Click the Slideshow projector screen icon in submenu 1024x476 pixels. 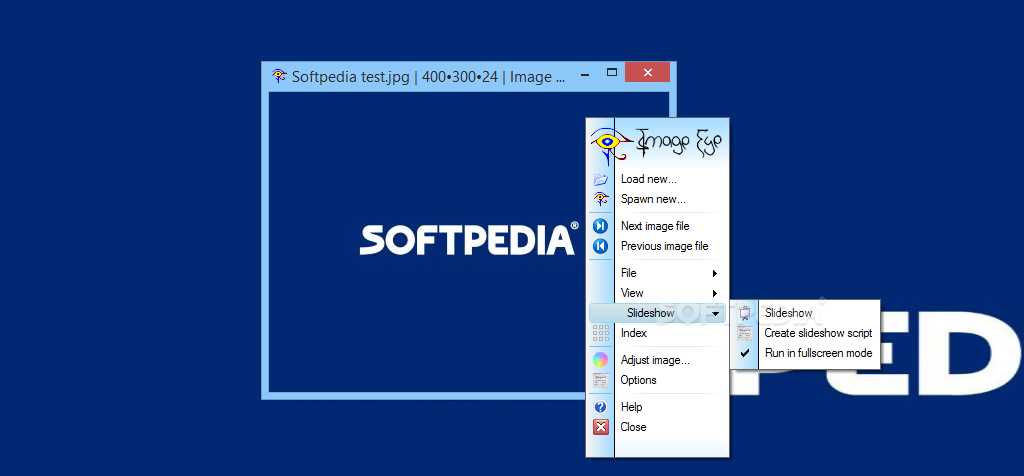point(744,313)
